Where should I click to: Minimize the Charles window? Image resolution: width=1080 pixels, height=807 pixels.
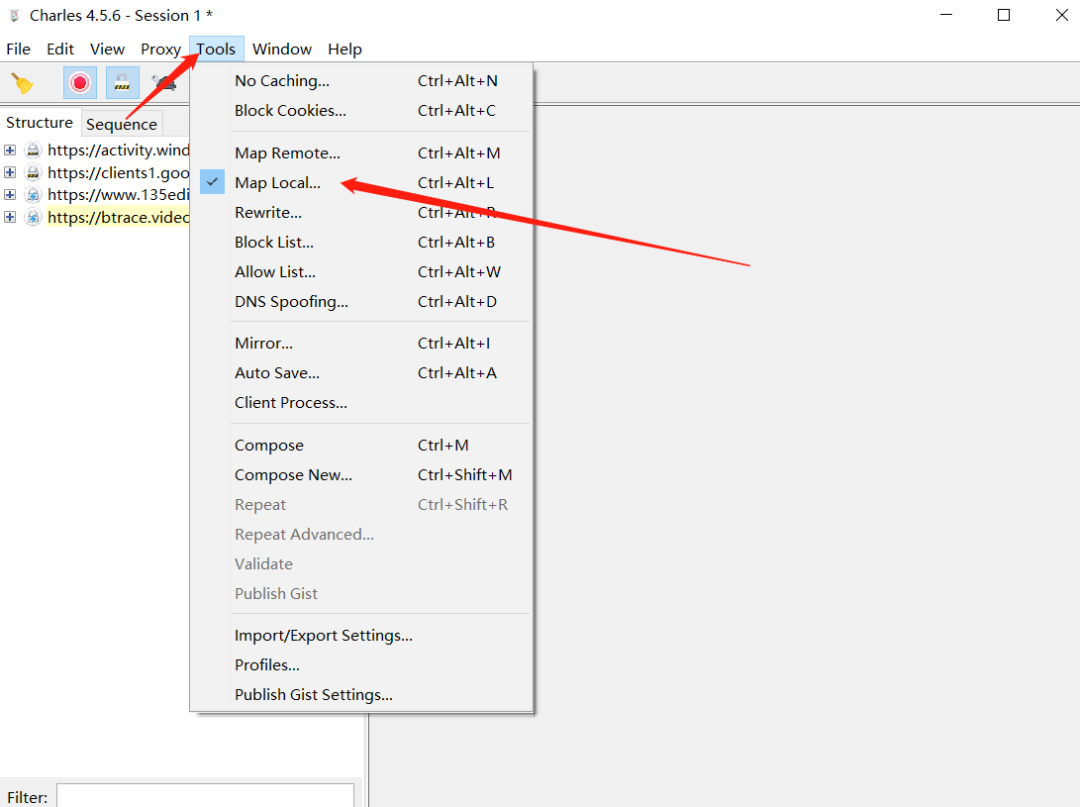(946, 14)
